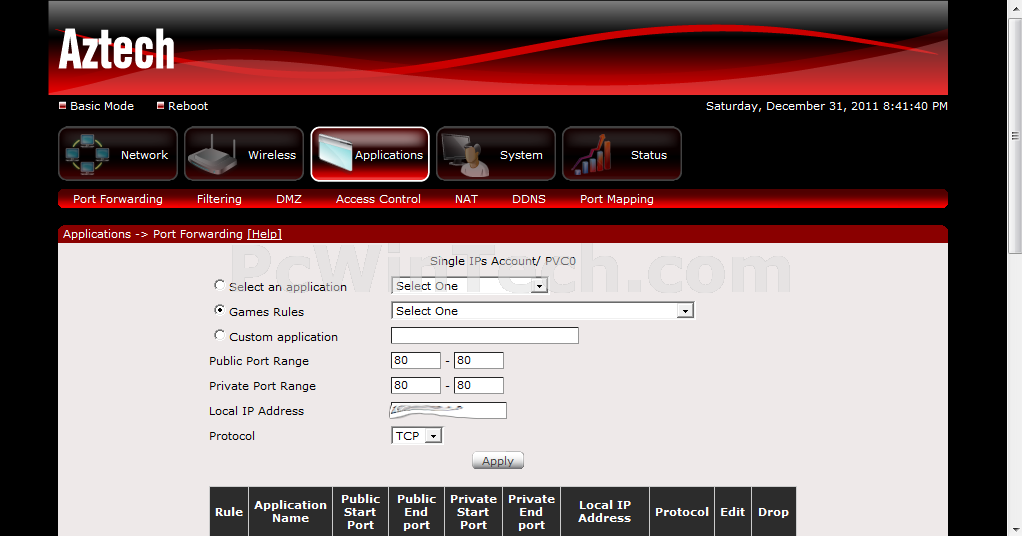1022x536 pixels.
Task: Select the Games Rules radio button
Action: point(220,310)
